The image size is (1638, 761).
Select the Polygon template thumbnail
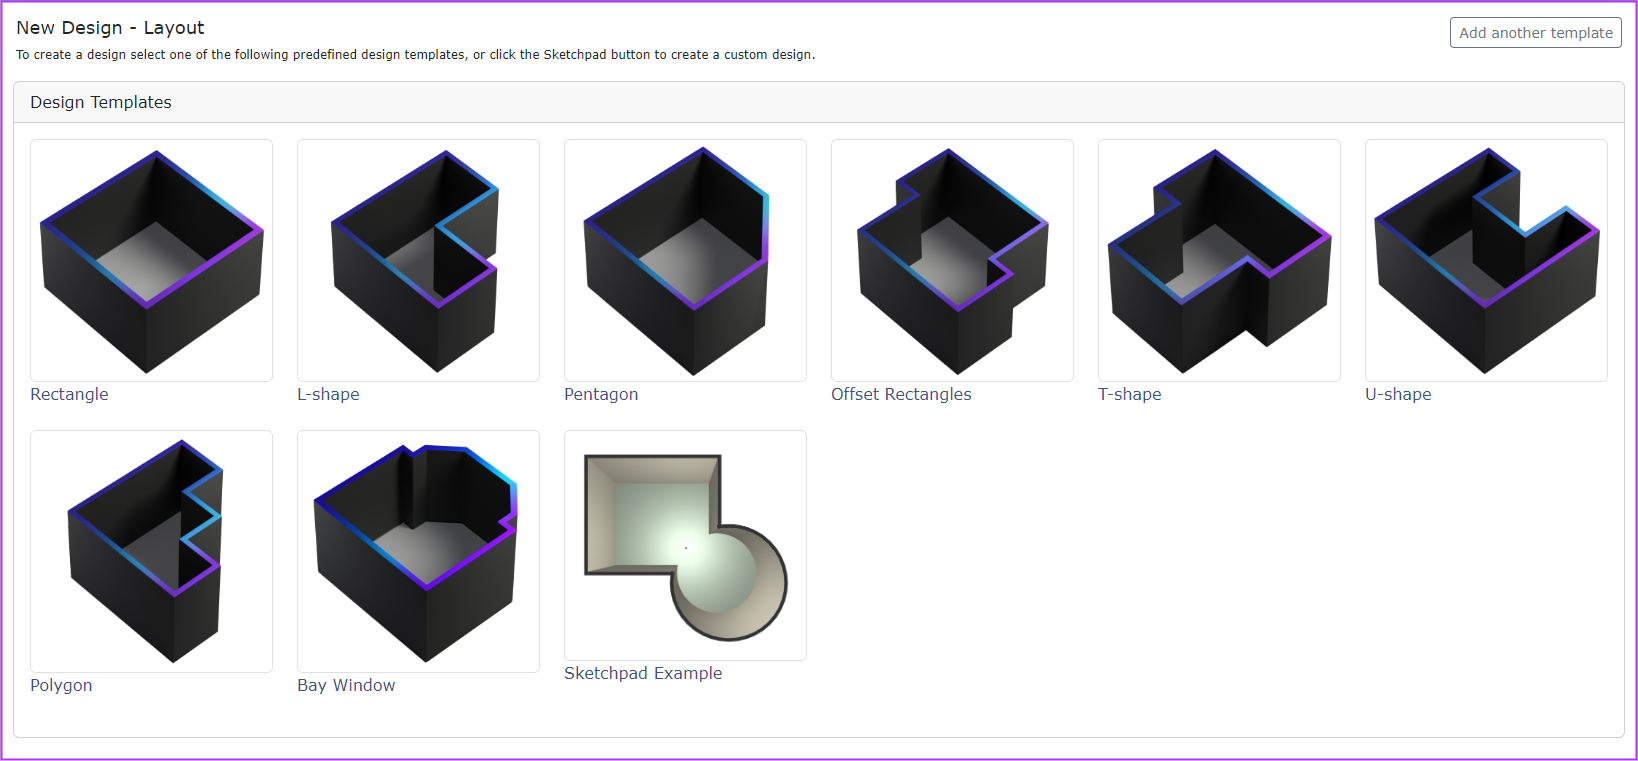(151, 551)
